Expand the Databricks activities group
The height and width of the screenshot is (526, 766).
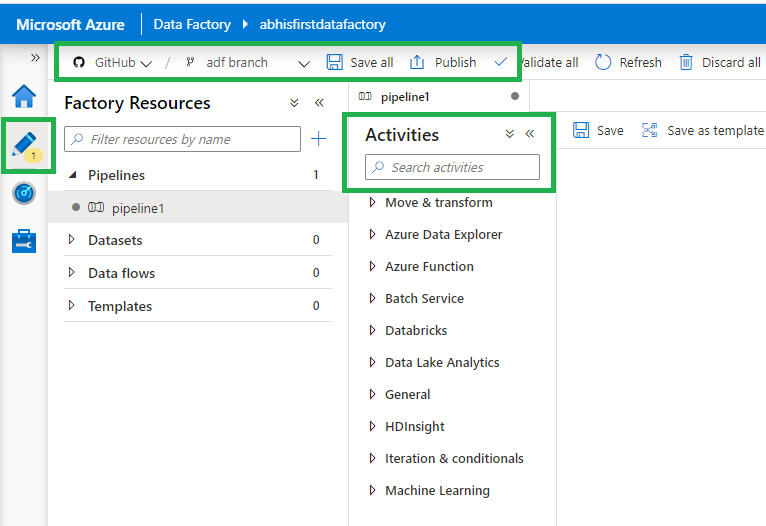(x=415, y=330)
